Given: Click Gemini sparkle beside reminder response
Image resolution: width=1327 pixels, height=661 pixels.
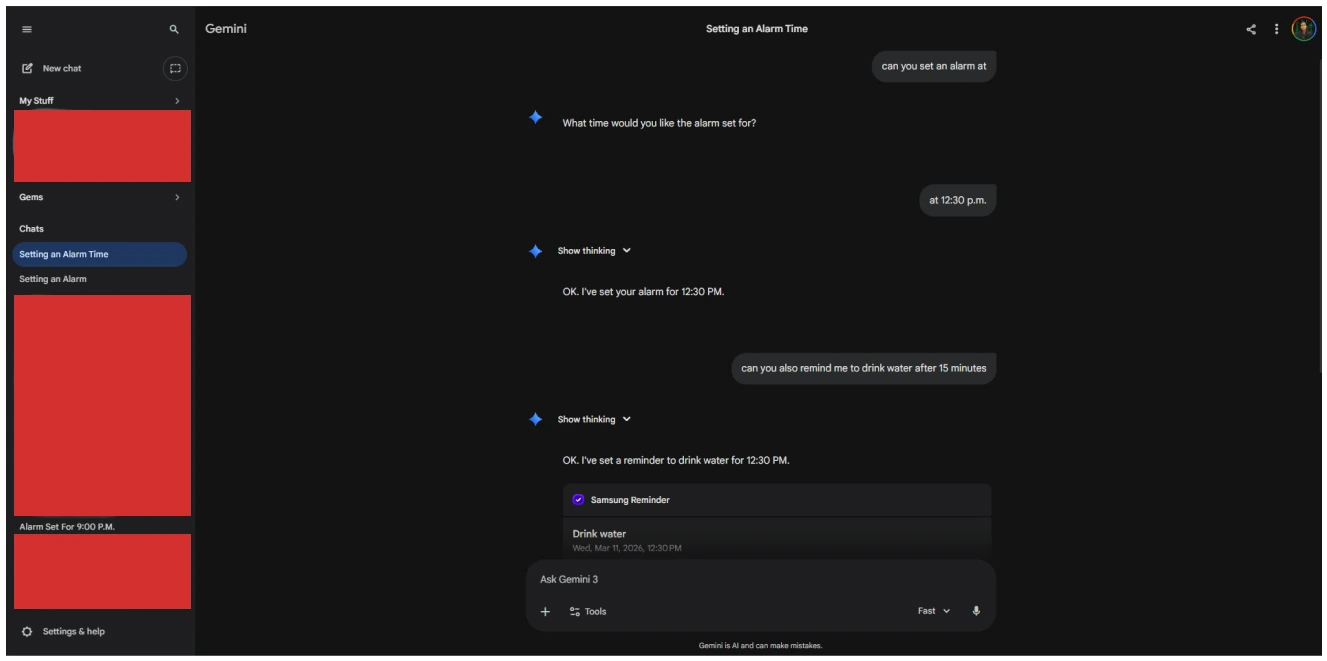Looking at the screenshot, I should (535, 419).
